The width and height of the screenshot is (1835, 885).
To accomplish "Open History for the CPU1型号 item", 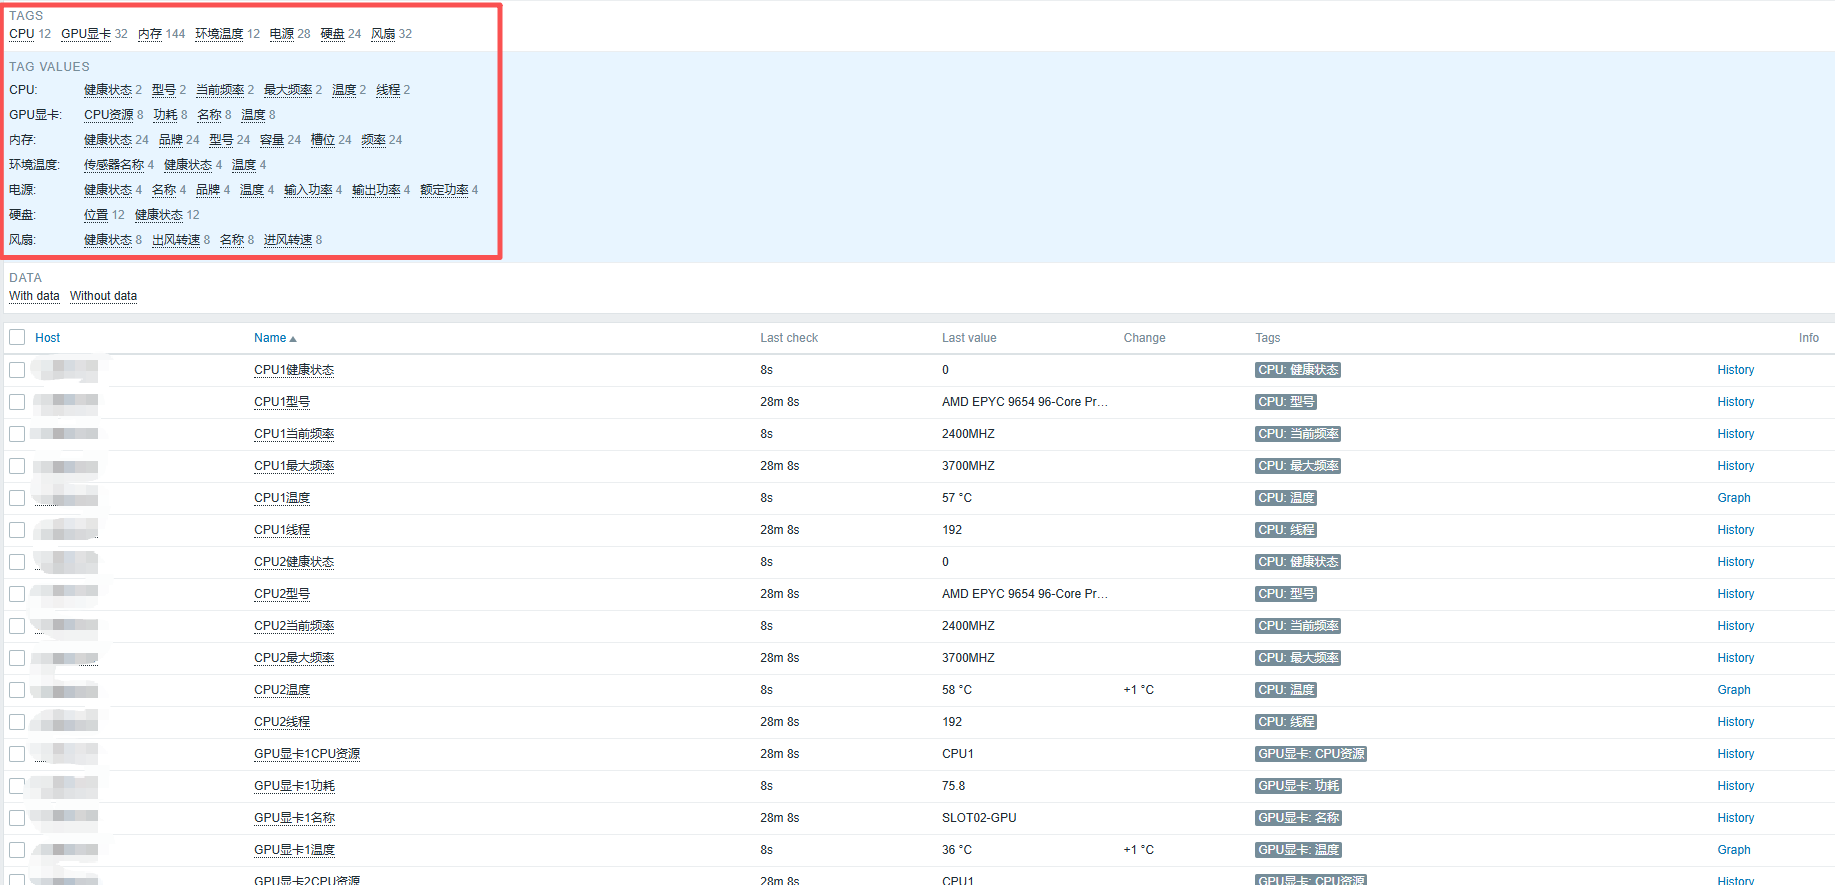I will tap(1735, 402).
